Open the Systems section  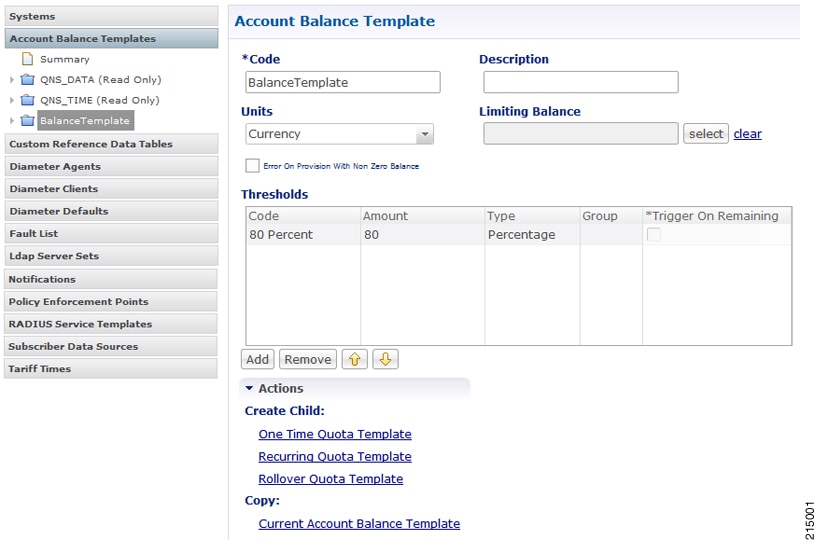[x=111, y=16]
